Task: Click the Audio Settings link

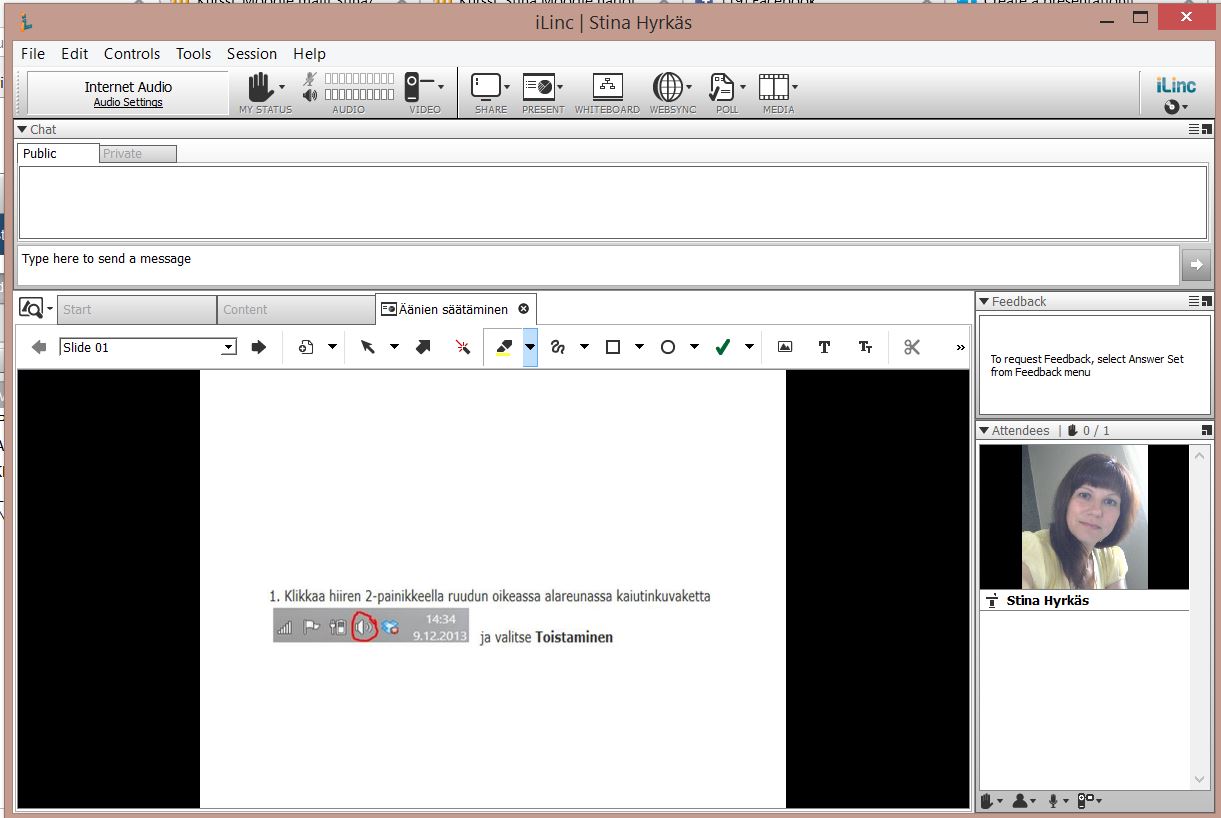Action: coord(128,102)
